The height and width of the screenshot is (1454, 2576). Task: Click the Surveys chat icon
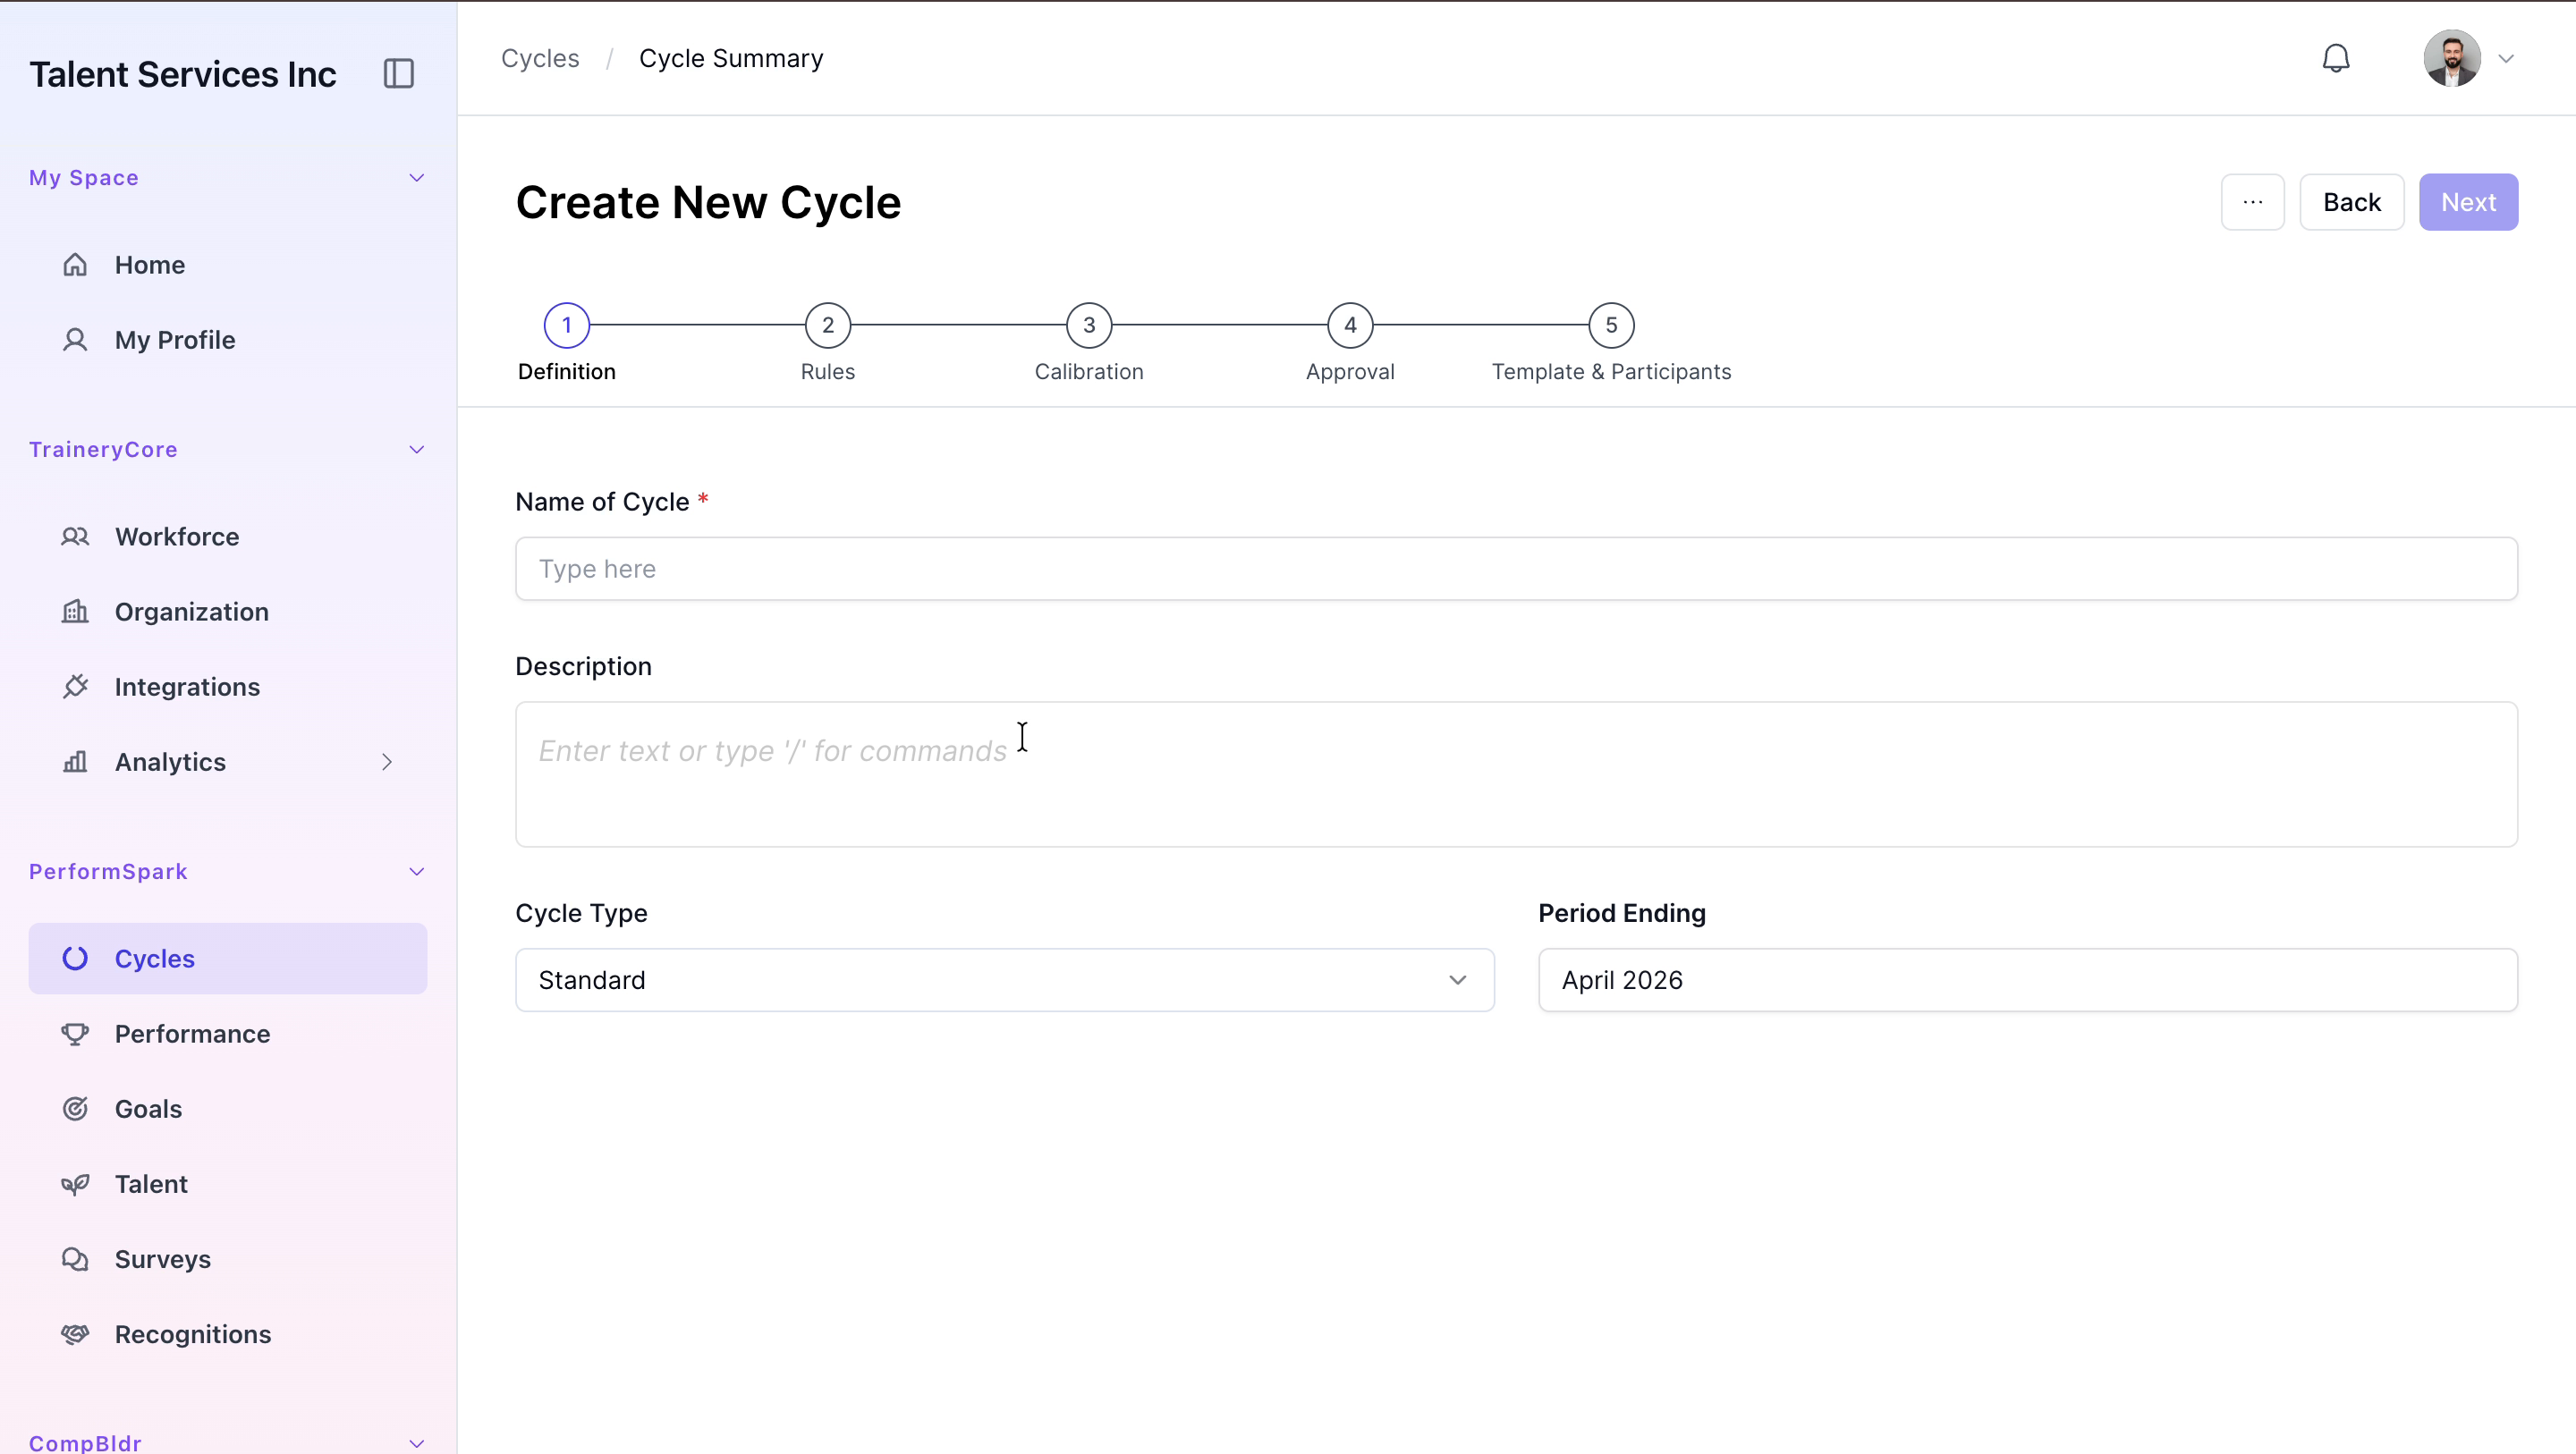point(75,1259)
